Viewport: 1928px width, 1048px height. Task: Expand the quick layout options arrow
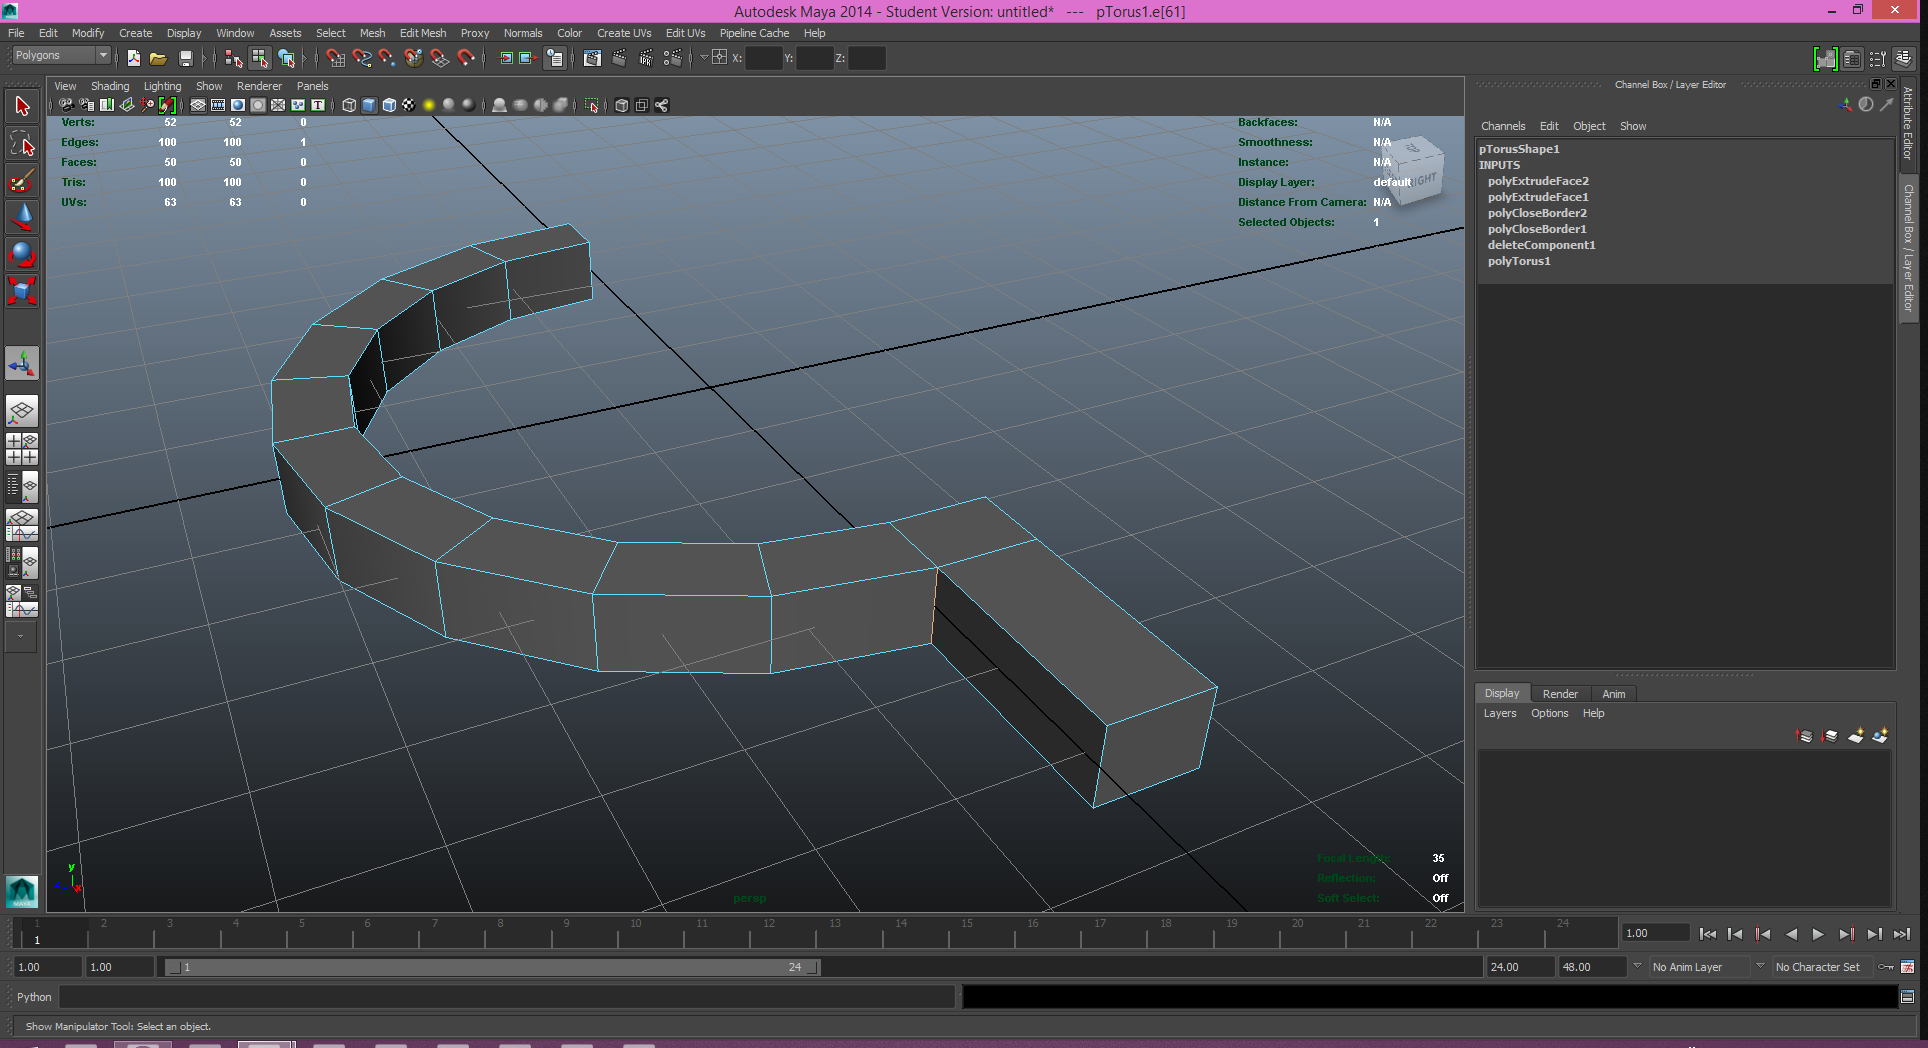pos(20,636)
